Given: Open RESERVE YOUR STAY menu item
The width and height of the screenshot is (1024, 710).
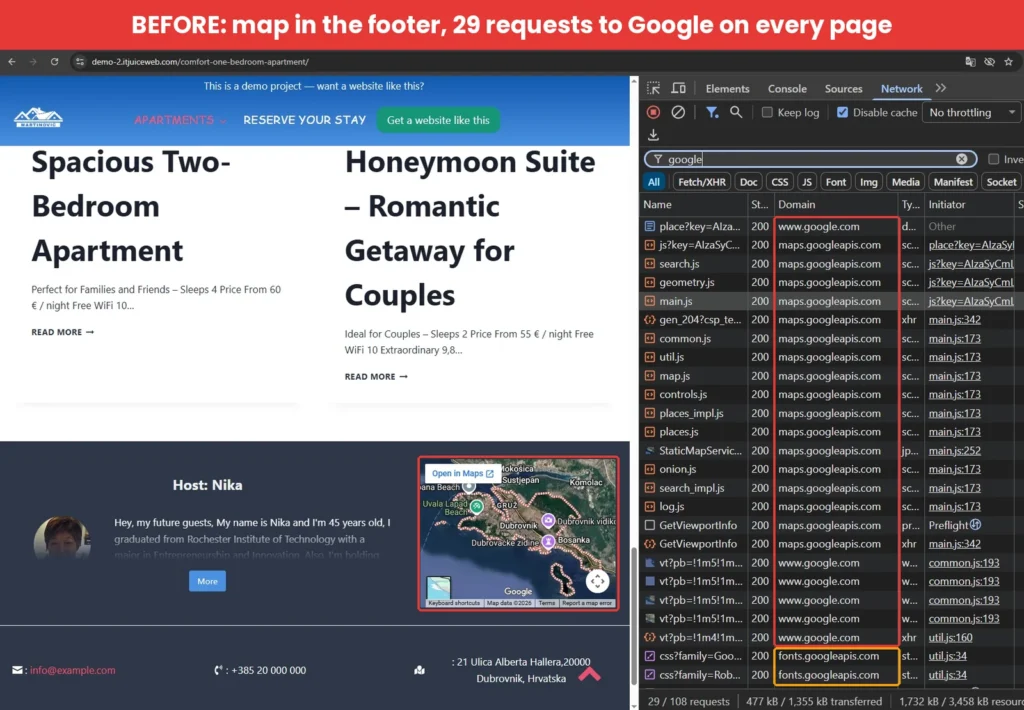Looking at the screenshot, I should point(304,120).
